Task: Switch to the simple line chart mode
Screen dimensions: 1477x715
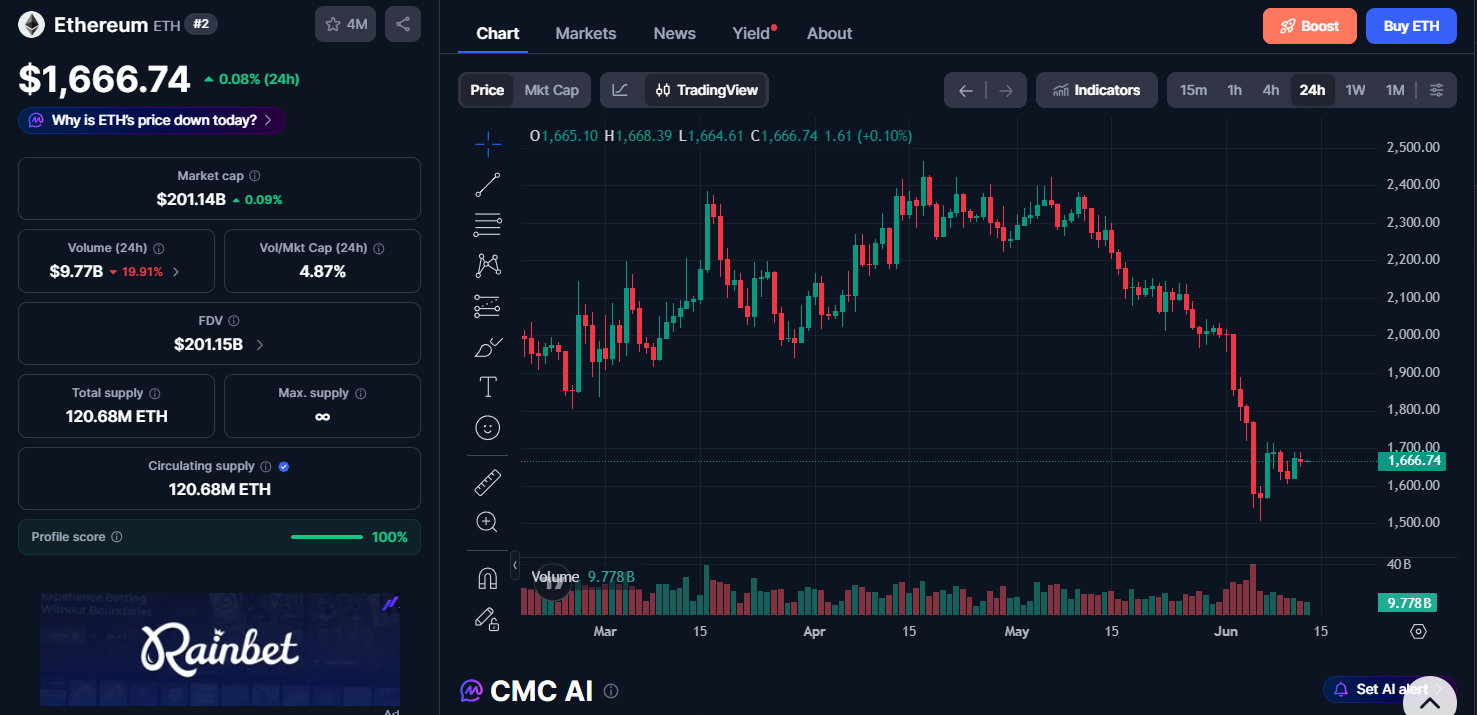Action: 621,90
